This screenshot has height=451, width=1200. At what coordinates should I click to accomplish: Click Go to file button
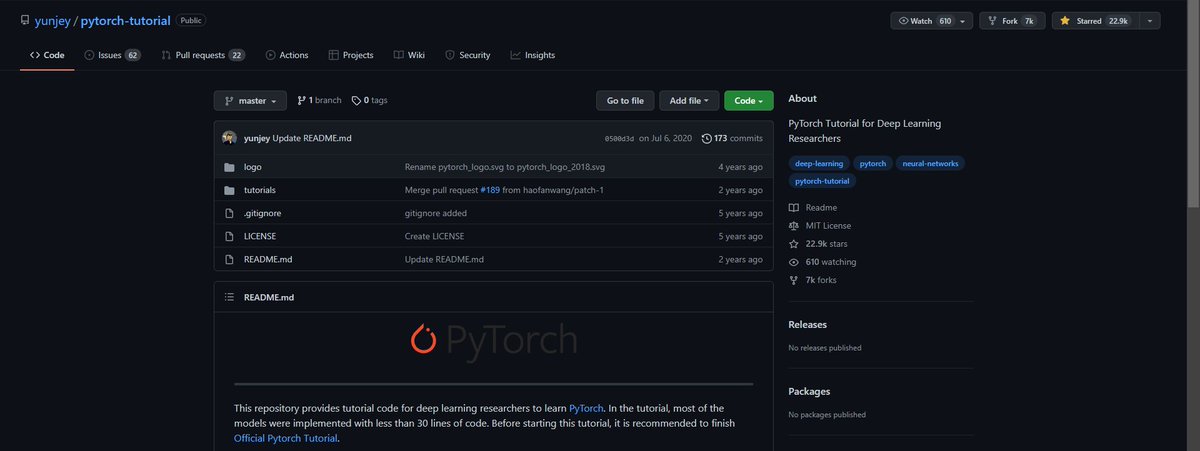pos(626,100)
